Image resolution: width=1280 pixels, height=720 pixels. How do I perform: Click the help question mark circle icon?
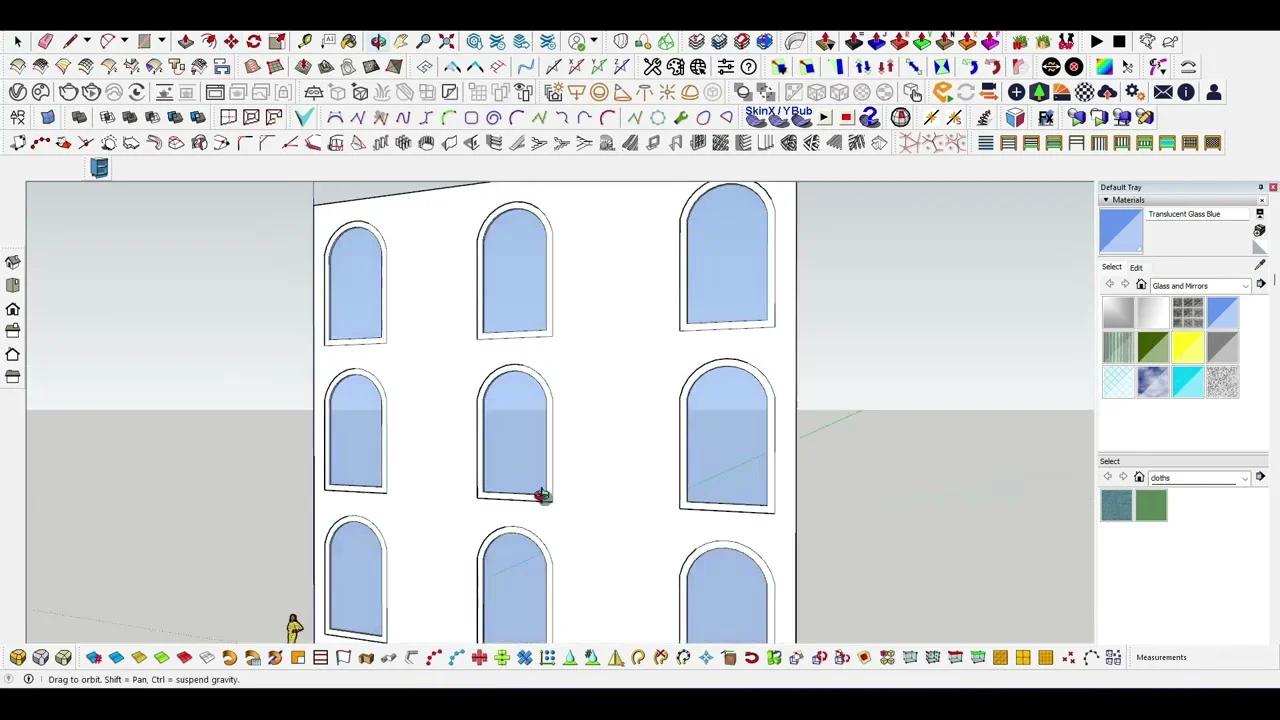tap(749, 66)
